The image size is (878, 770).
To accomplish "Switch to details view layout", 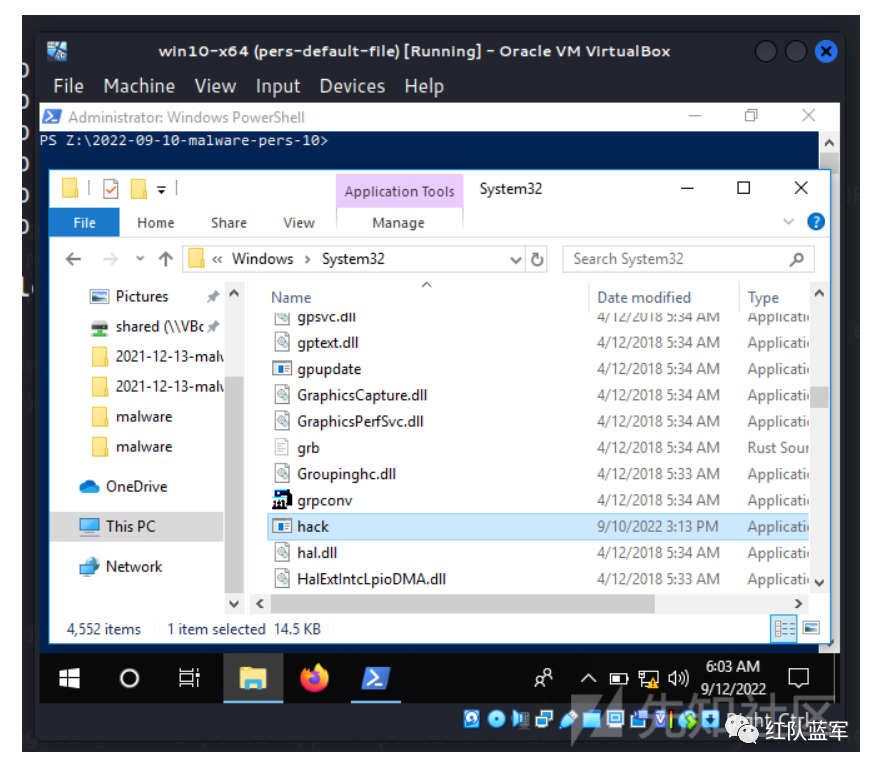I will coord(784,629).
